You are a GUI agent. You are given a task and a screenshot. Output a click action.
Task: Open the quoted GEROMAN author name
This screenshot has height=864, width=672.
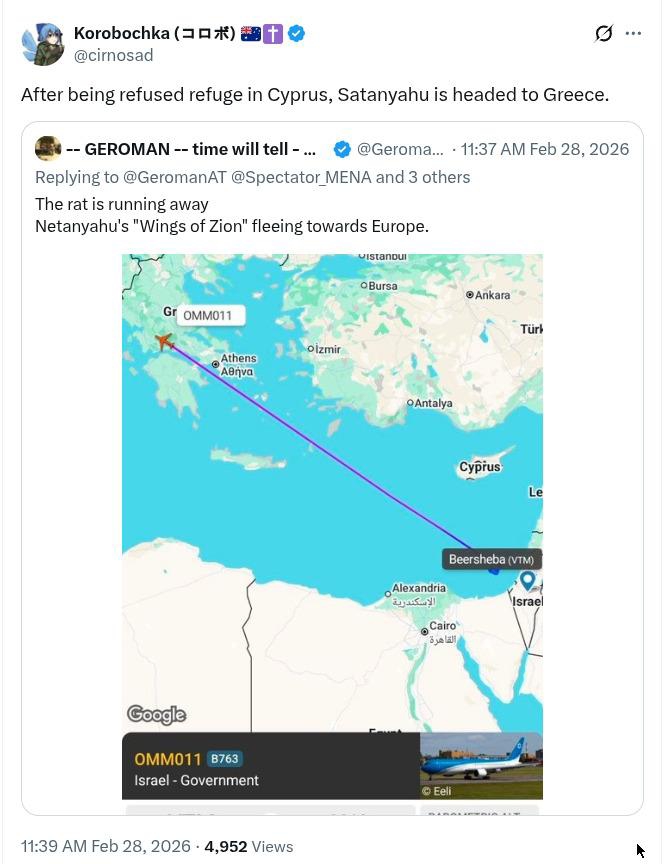tap(191, 149)
